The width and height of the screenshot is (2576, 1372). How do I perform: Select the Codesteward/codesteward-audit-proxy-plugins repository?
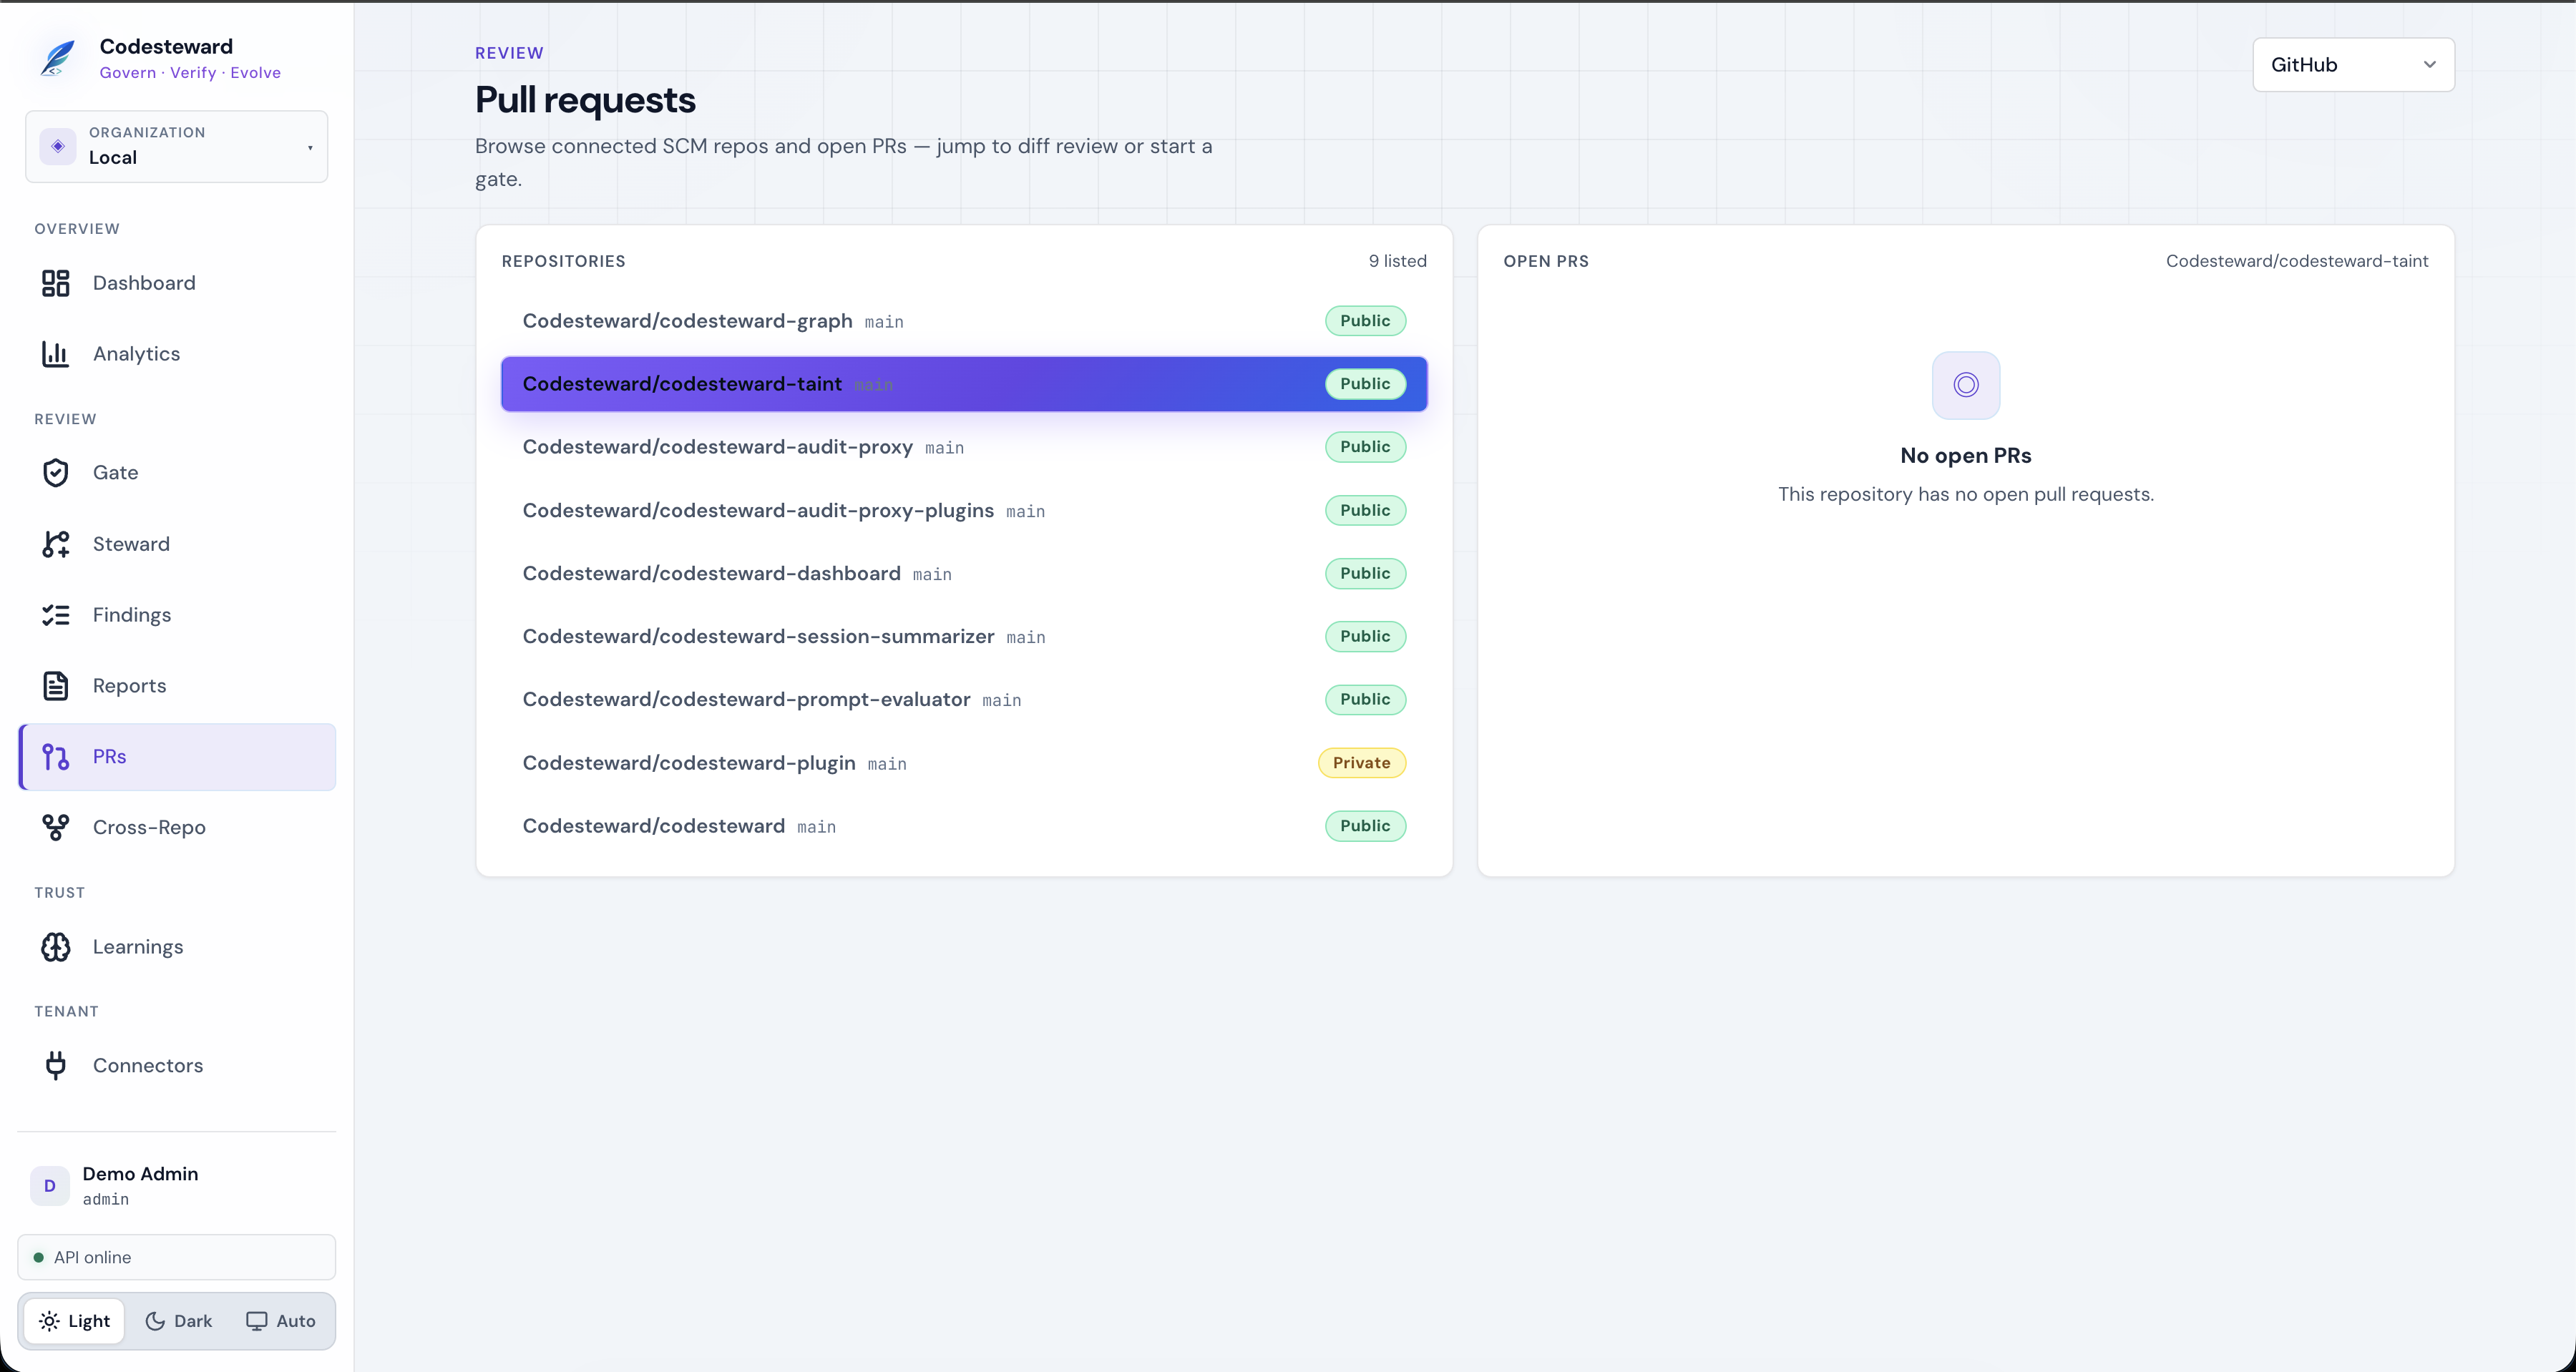click(x=964, y=510)
